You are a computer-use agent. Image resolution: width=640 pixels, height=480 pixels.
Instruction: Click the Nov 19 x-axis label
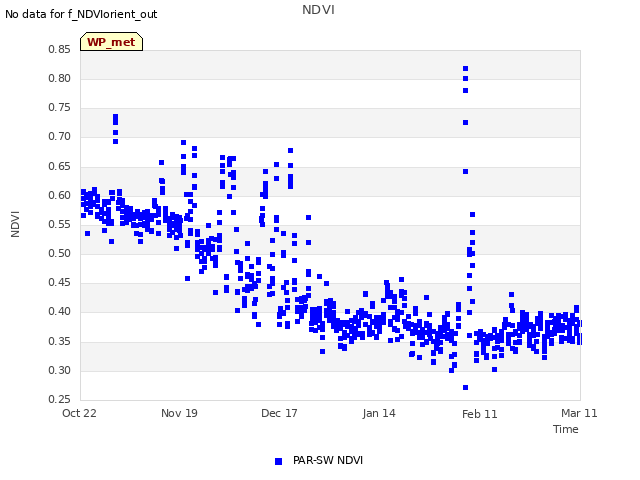click(x=179, y=413)
